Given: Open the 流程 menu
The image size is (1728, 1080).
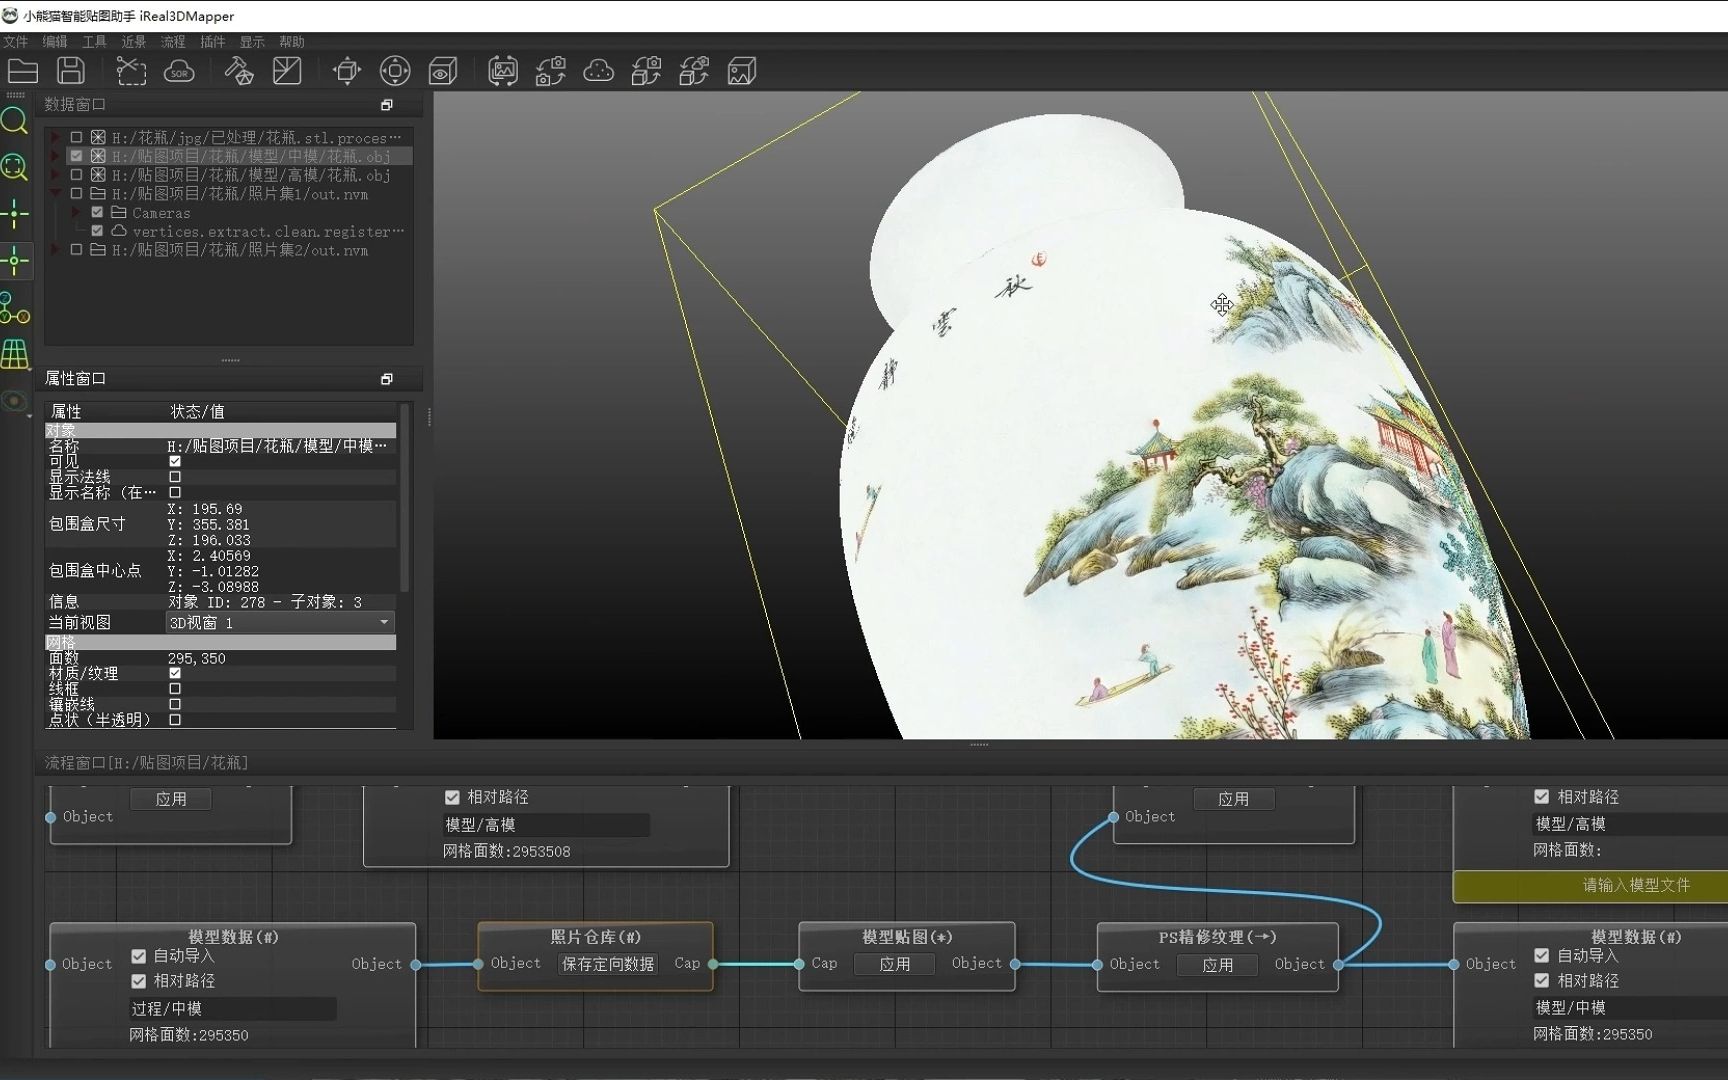Looking at the screenshot, I should click(x=173, y=42).
